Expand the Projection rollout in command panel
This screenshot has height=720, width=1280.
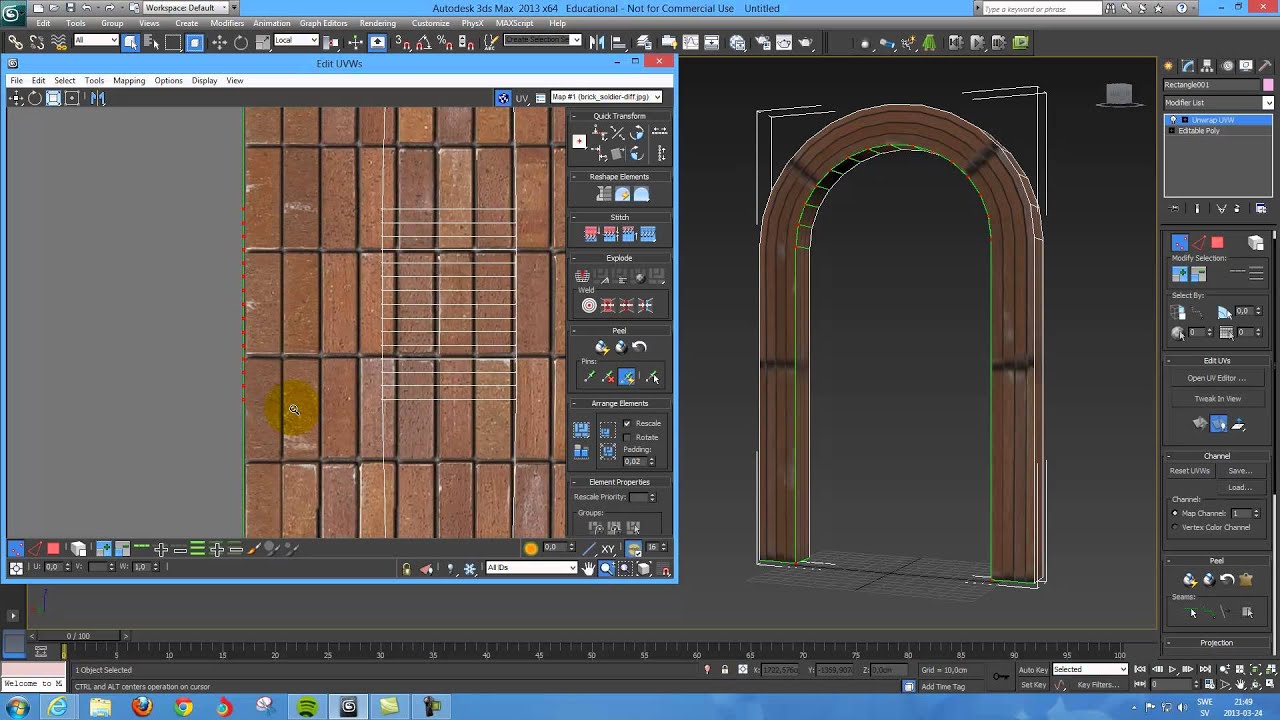tap(1217, 643)
